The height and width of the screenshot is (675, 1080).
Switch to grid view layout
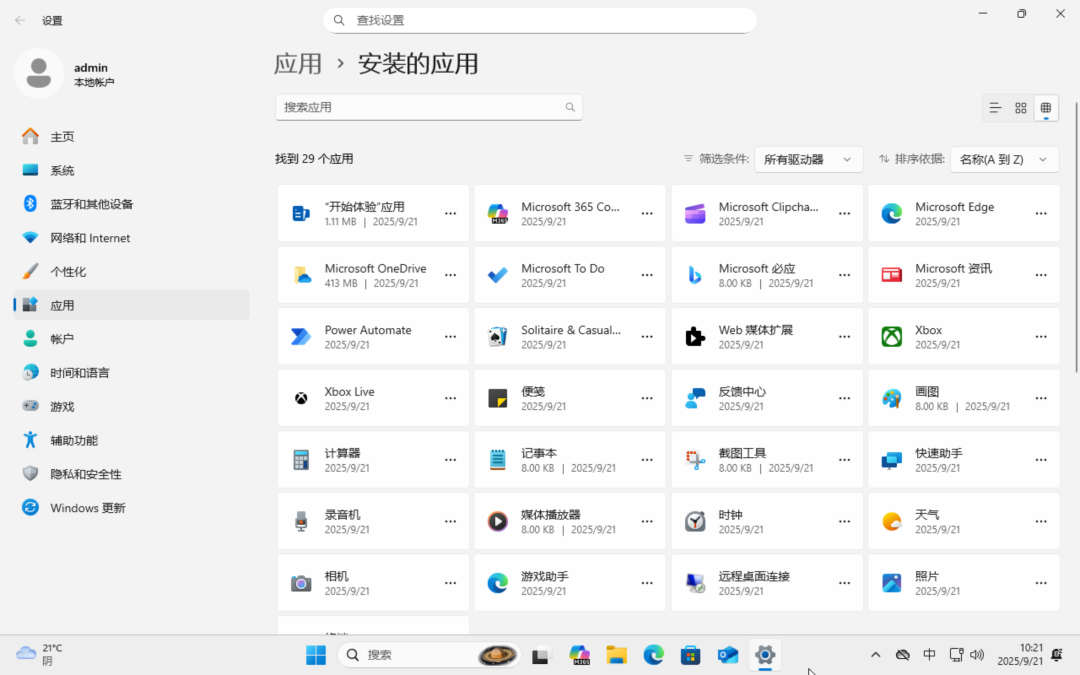tap(1021, 108)
